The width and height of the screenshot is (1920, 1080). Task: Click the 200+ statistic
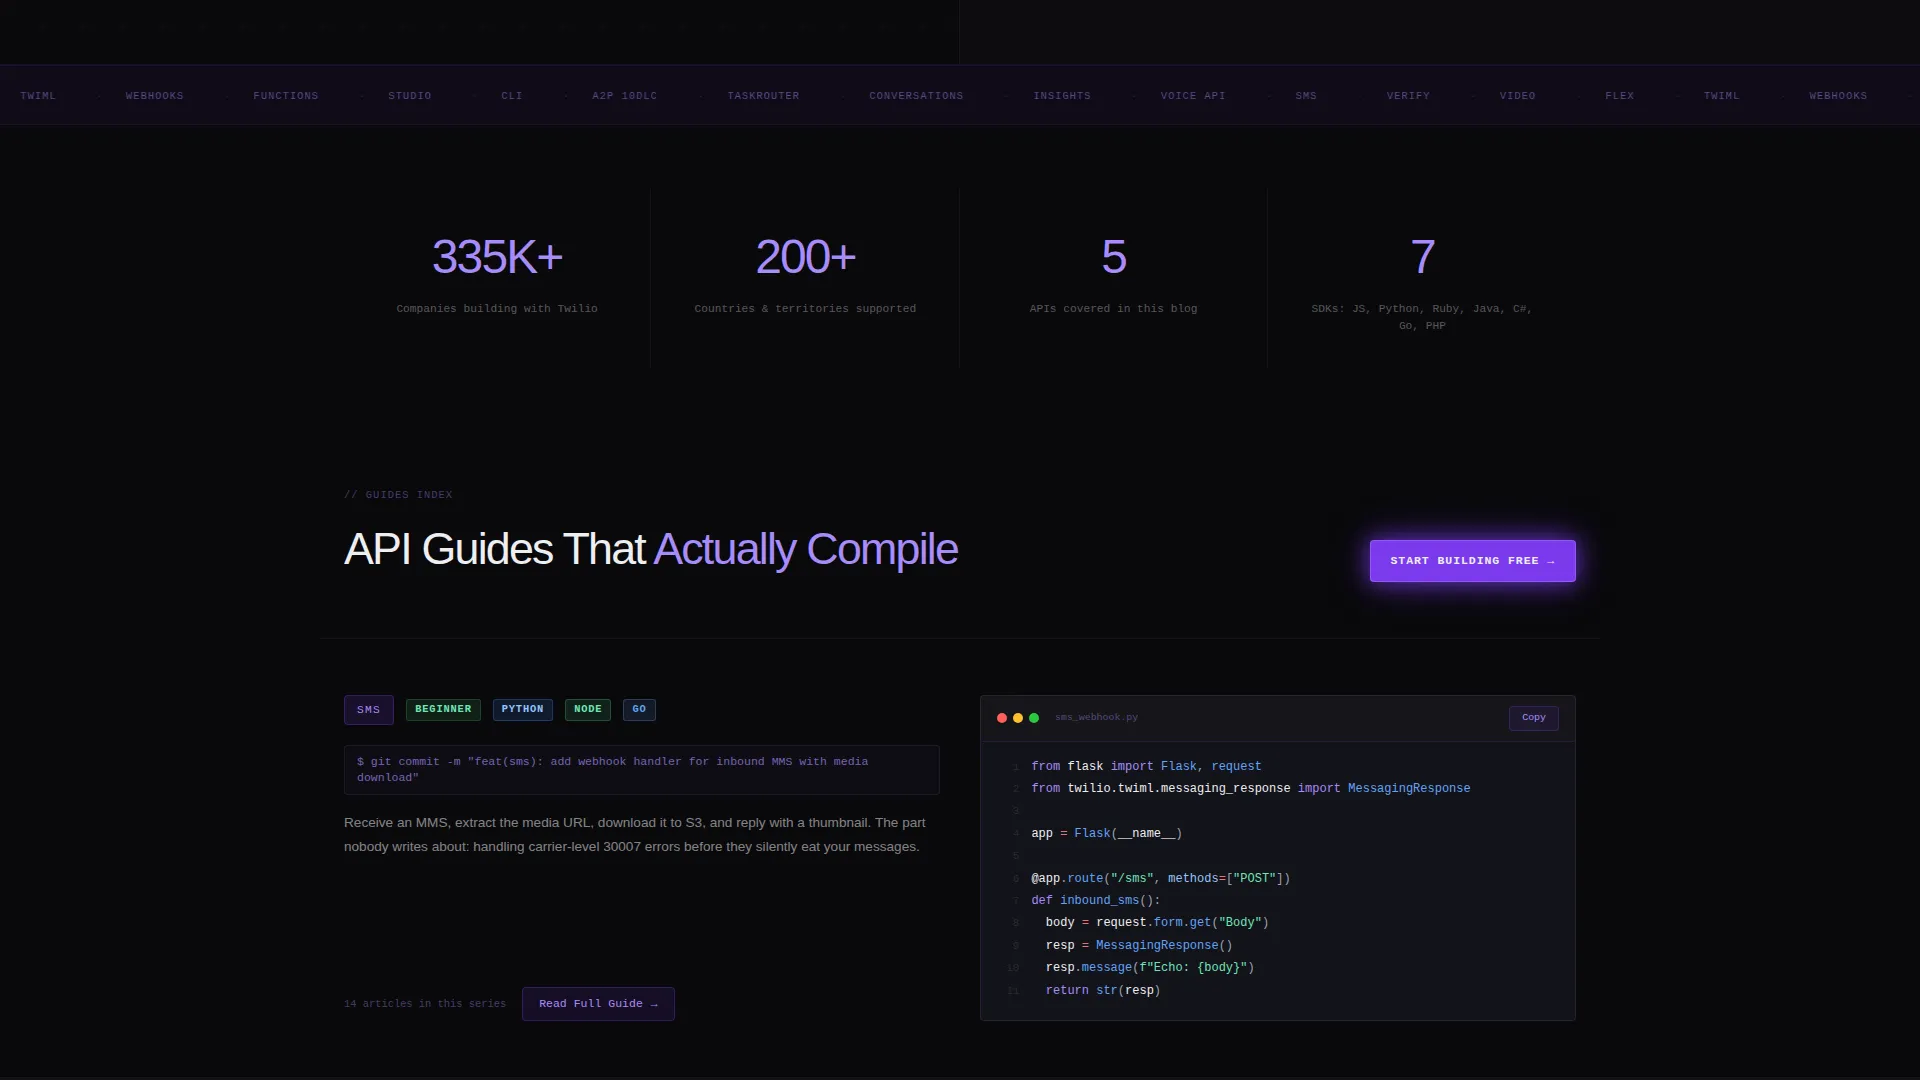pyautogui.click(x=805, y=257)
